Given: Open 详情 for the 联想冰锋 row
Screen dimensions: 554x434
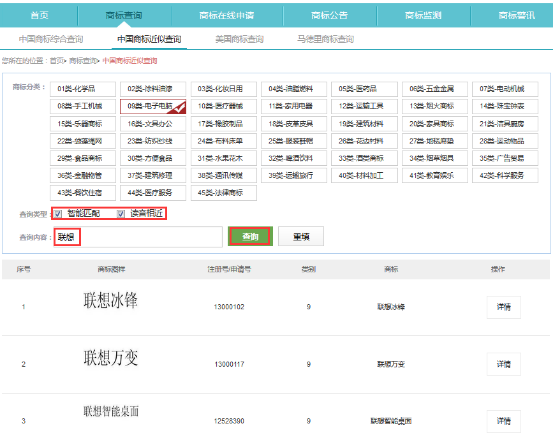Looking at the screenshot, I should point(503,307).
